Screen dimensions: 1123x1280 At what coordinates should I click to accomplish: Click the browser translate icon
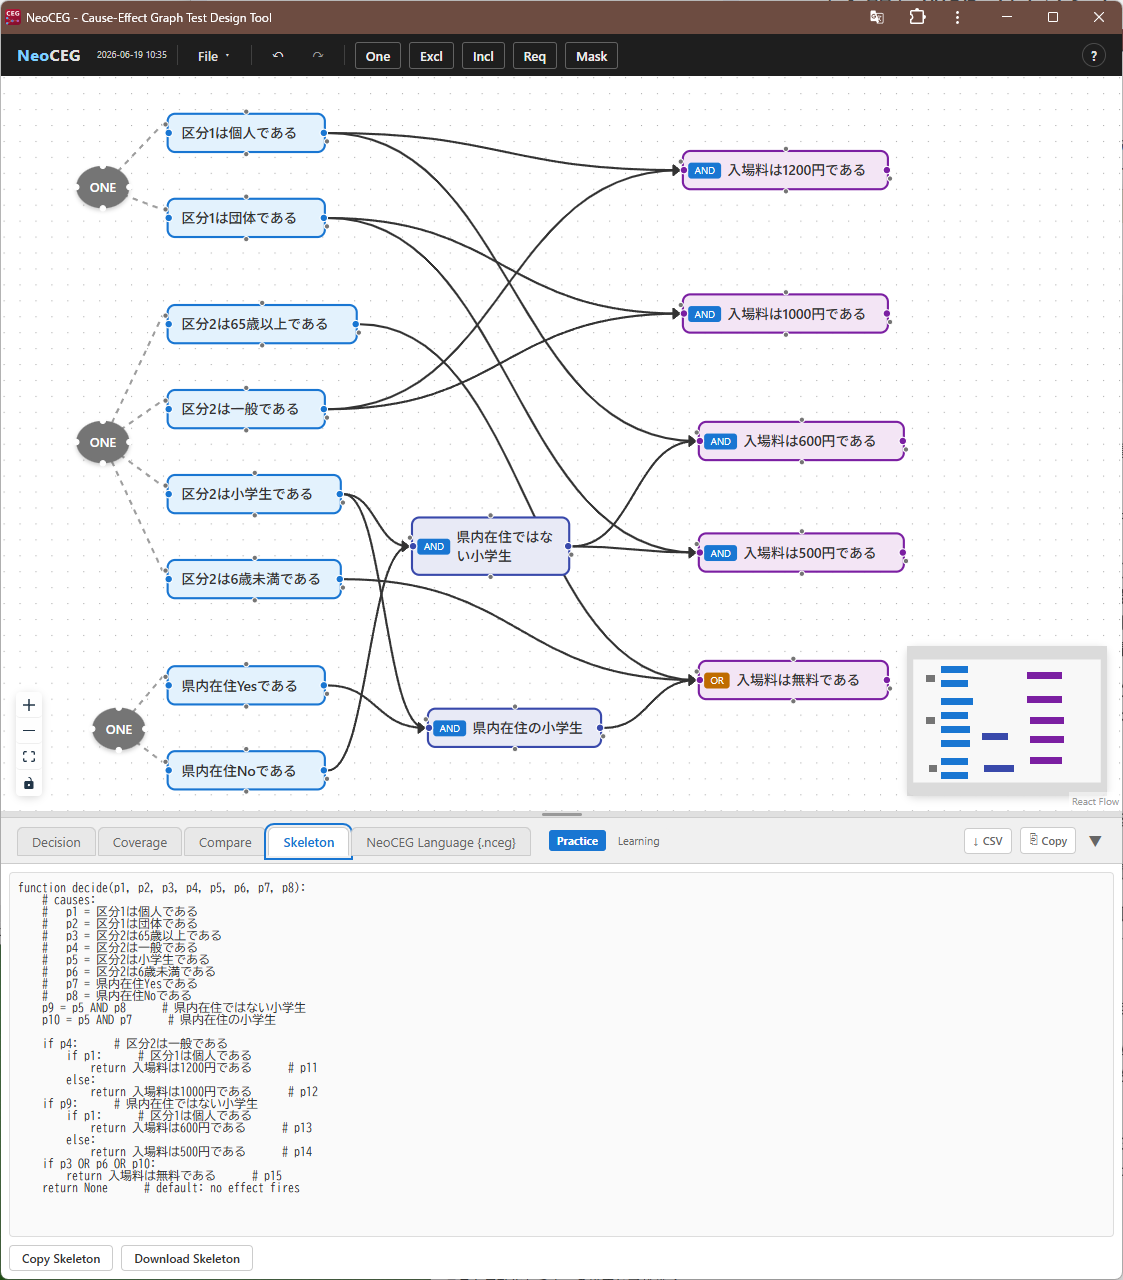[877, 17]
